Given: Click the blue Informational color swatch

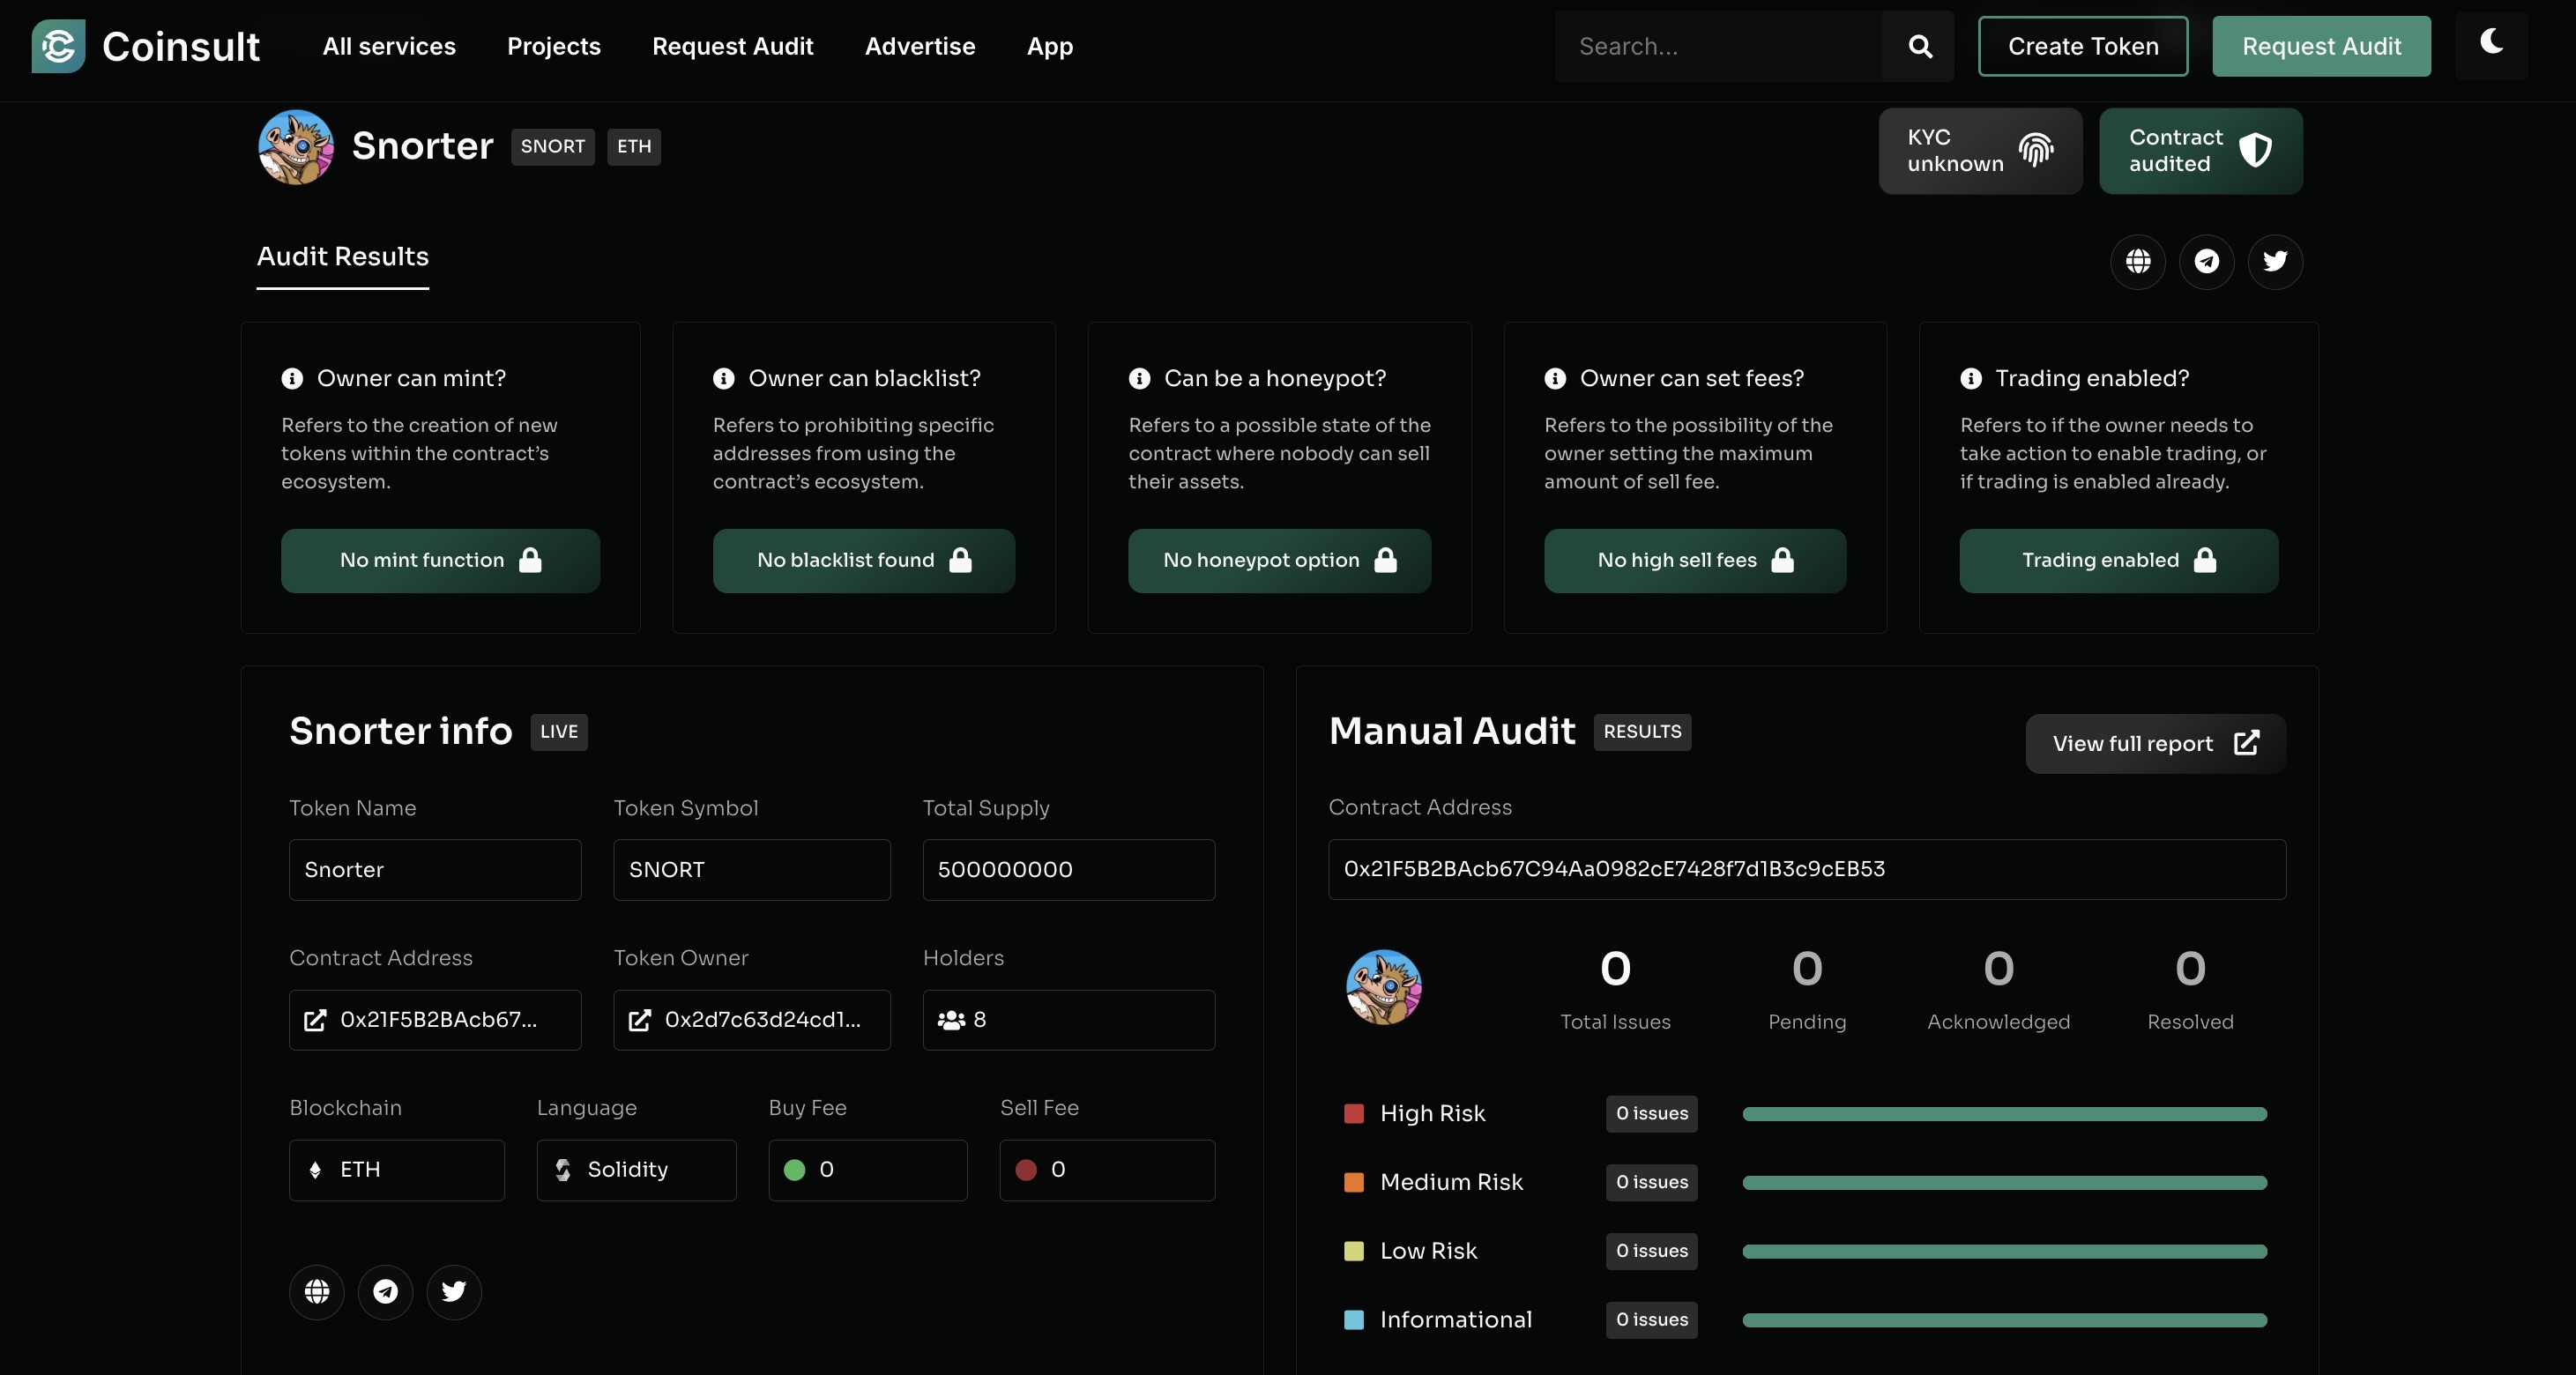Looking at the screenshot, I should click(1354, 1320).
